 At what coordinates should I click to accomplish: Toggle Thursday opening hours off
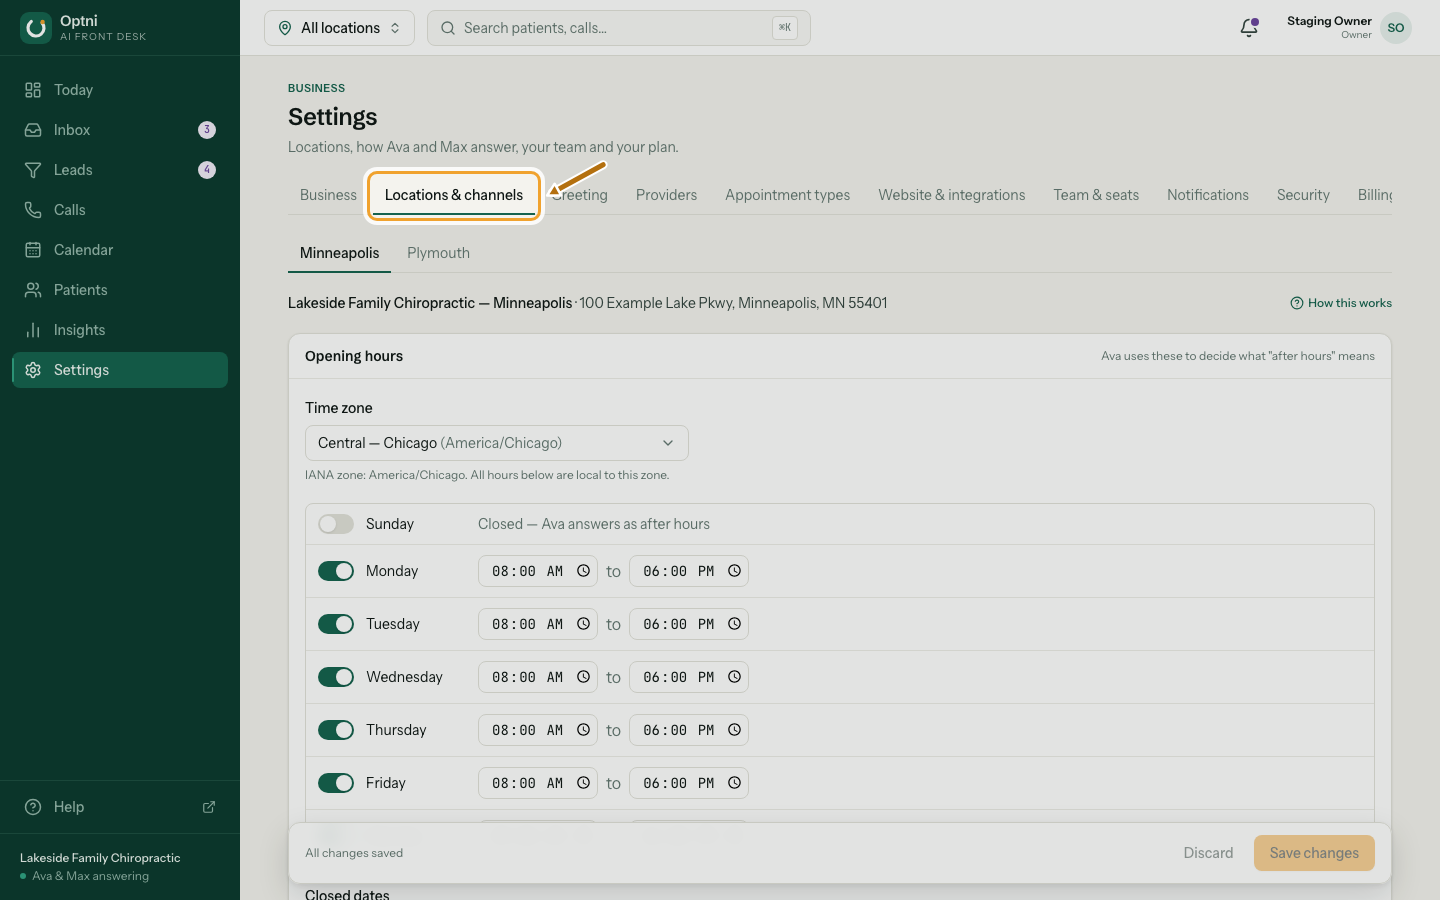pyautogui.click(x=336, y=730)
